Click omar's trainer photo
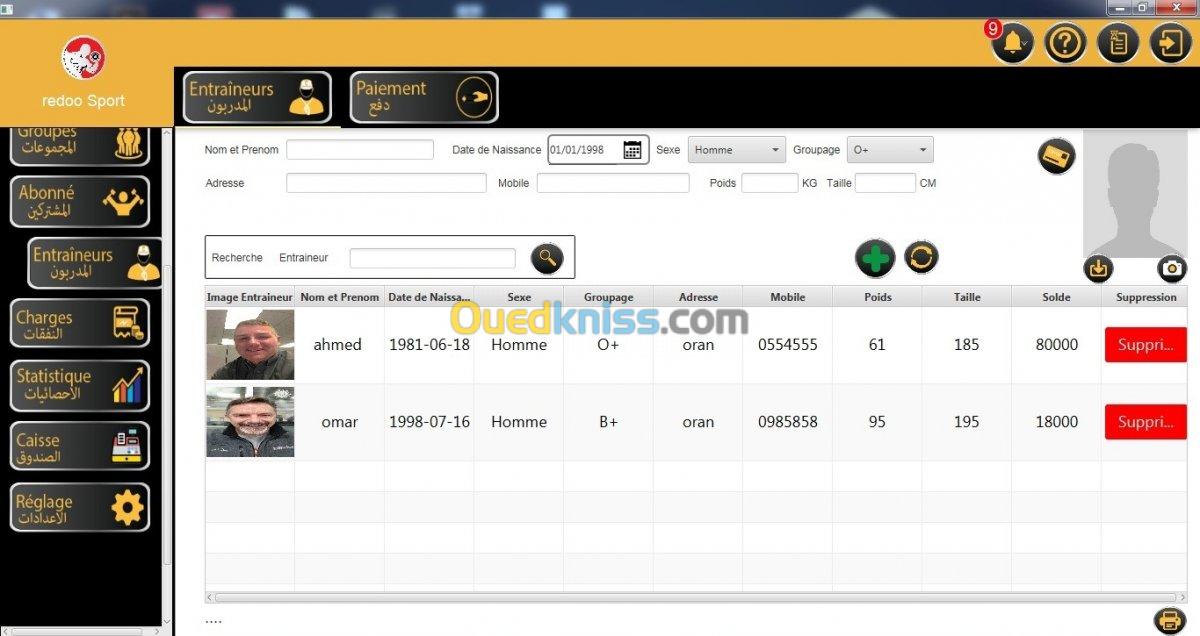Screen dimensions: 1200x636 [x=250, y=422]
